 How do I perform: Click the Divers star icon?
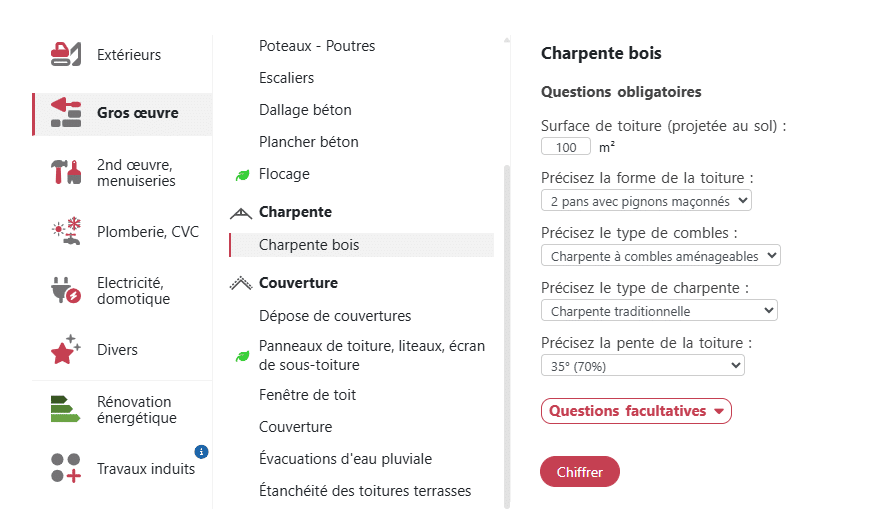point(66,350)
